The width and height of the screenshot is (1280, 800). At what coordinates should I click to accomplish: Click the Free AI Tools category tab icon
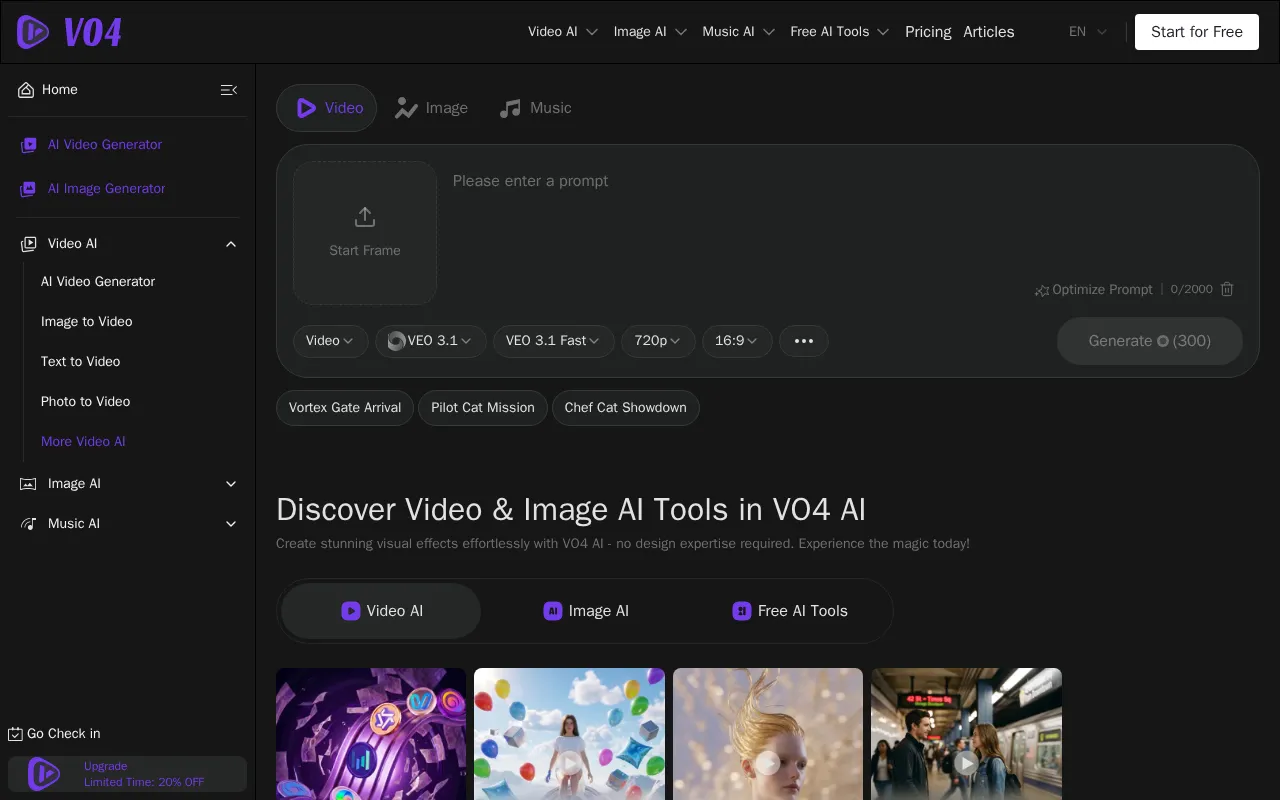(742, 611)
